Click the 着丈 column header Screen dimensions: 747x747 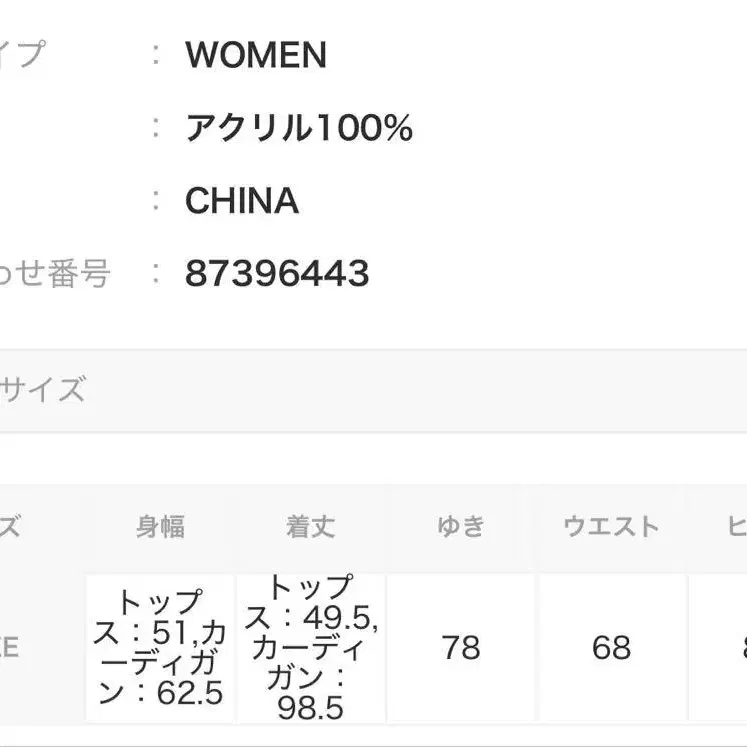click(310, 526)
